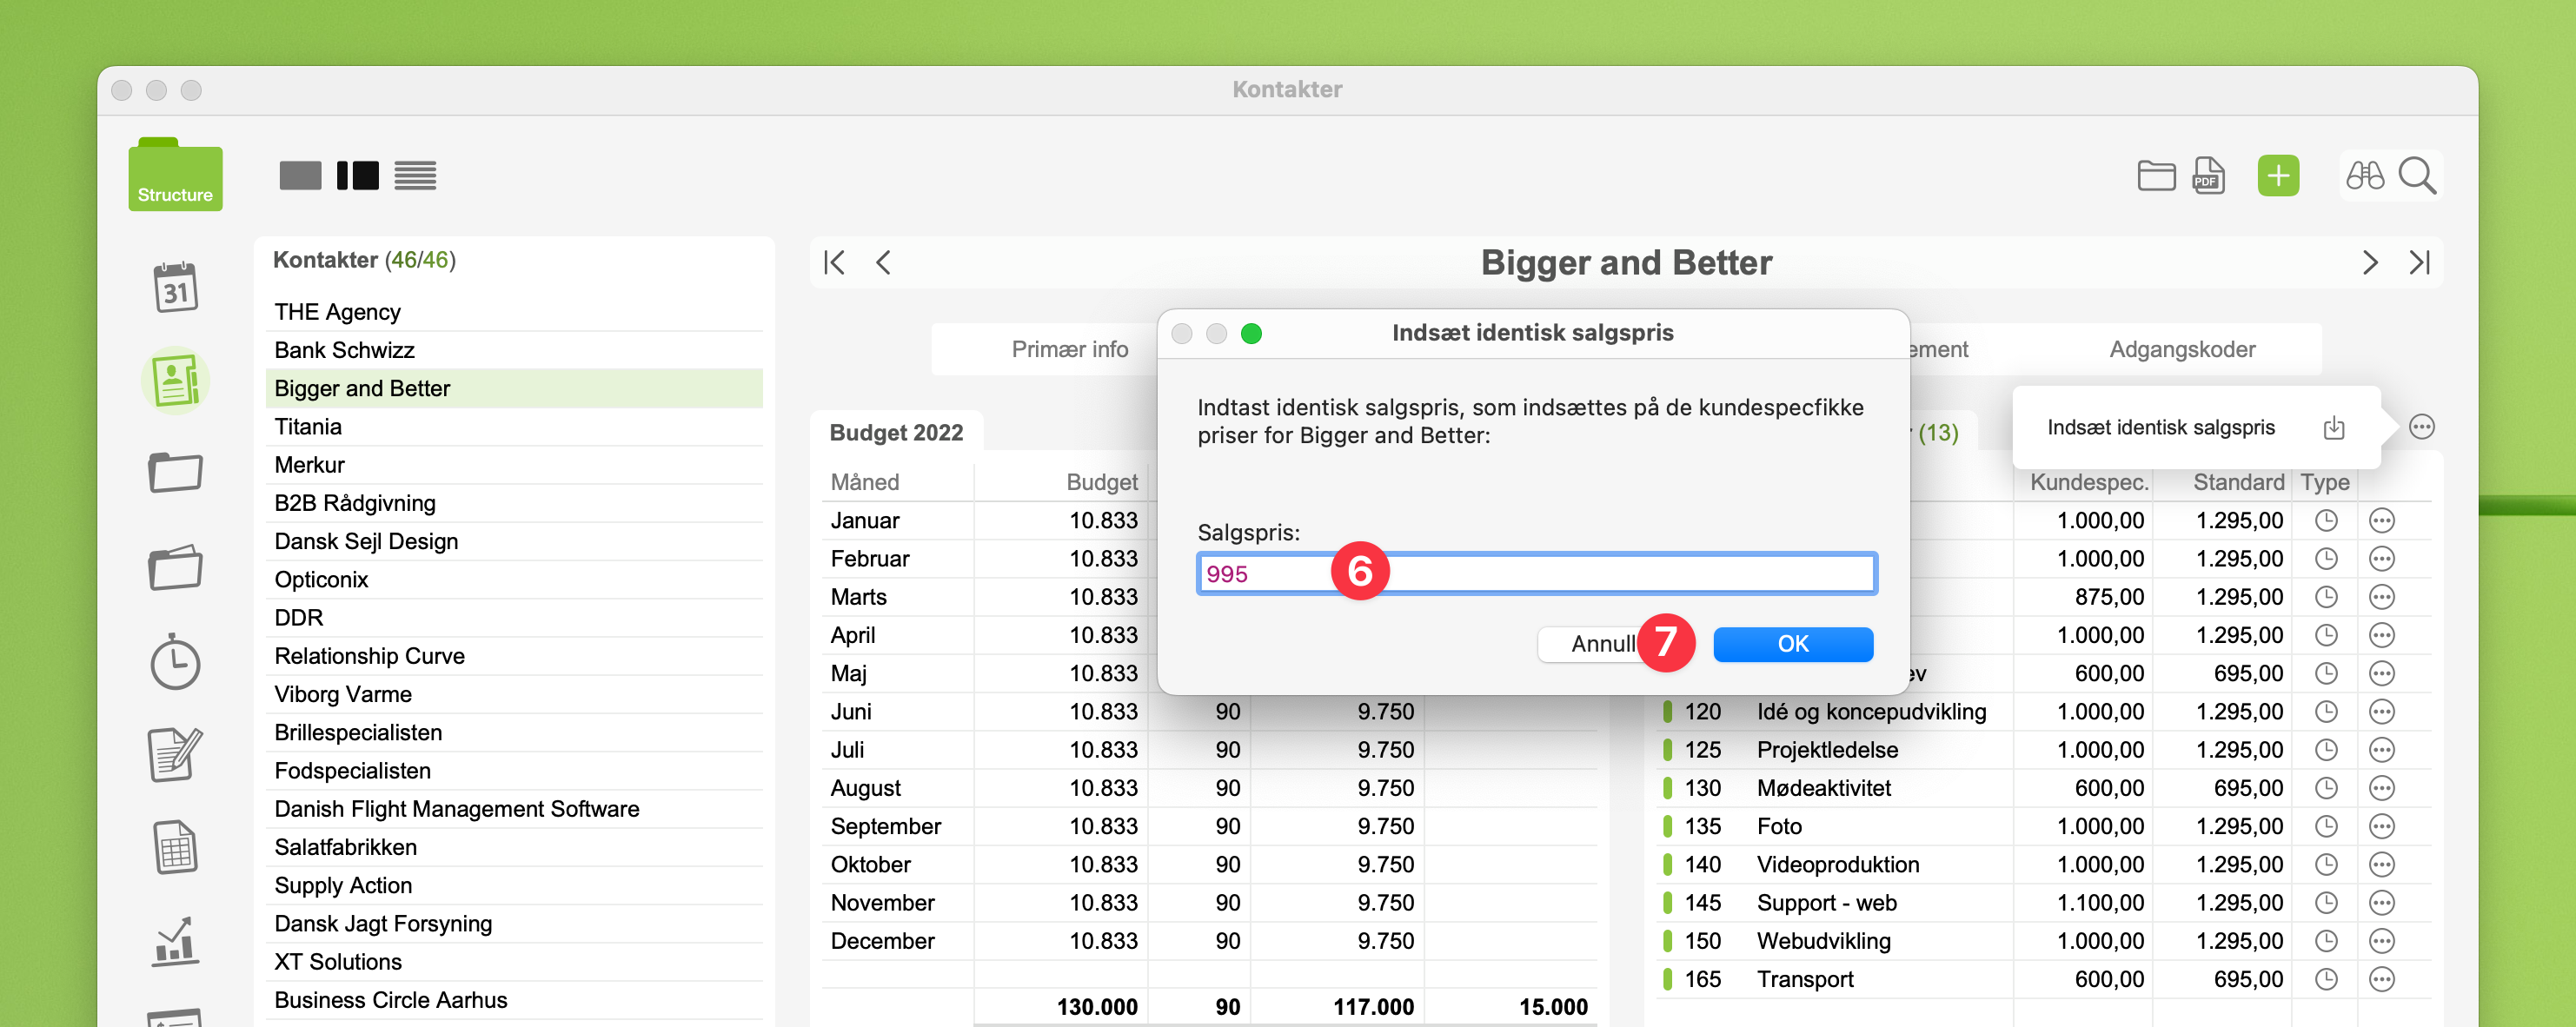
Task: Switch to the Primær info tab
Action: coord(1068,349)
